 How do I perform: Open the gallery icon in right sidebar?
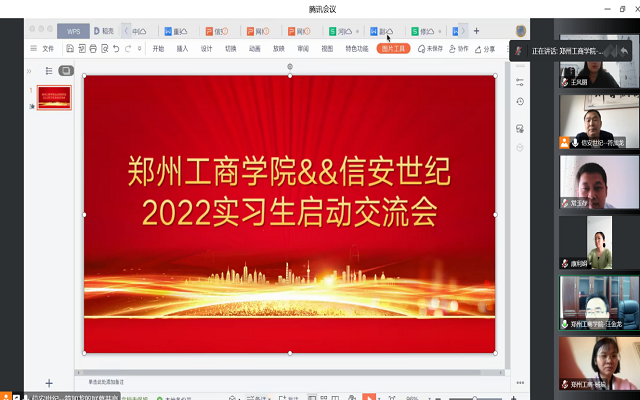click(x=520, y=129)
